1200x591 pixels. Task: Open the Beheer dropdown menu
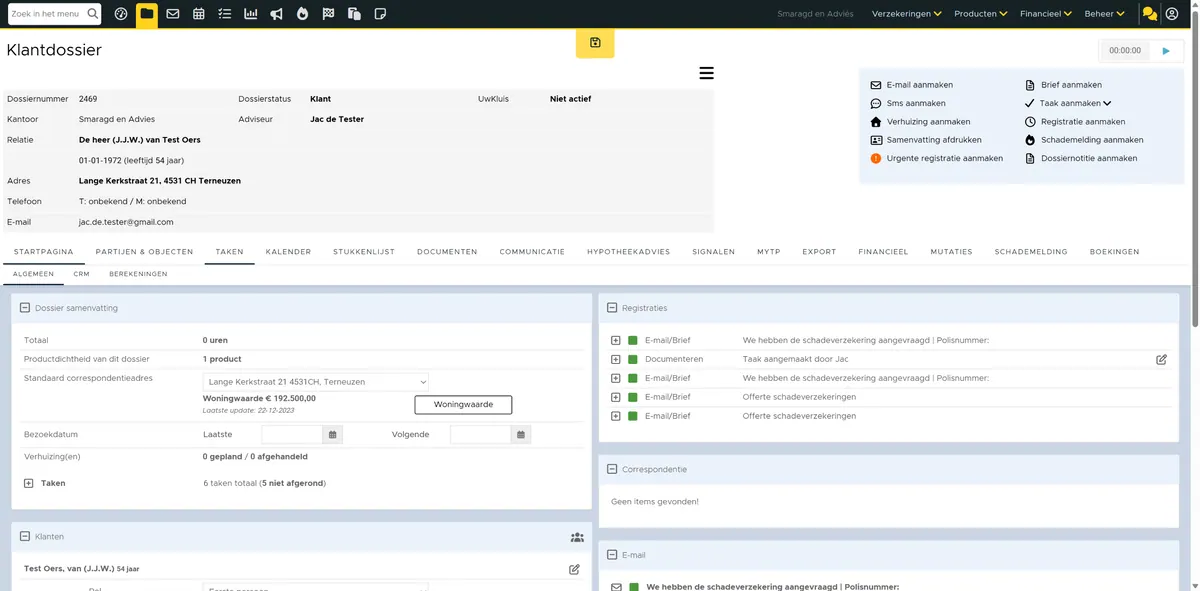coord(1105,14)
